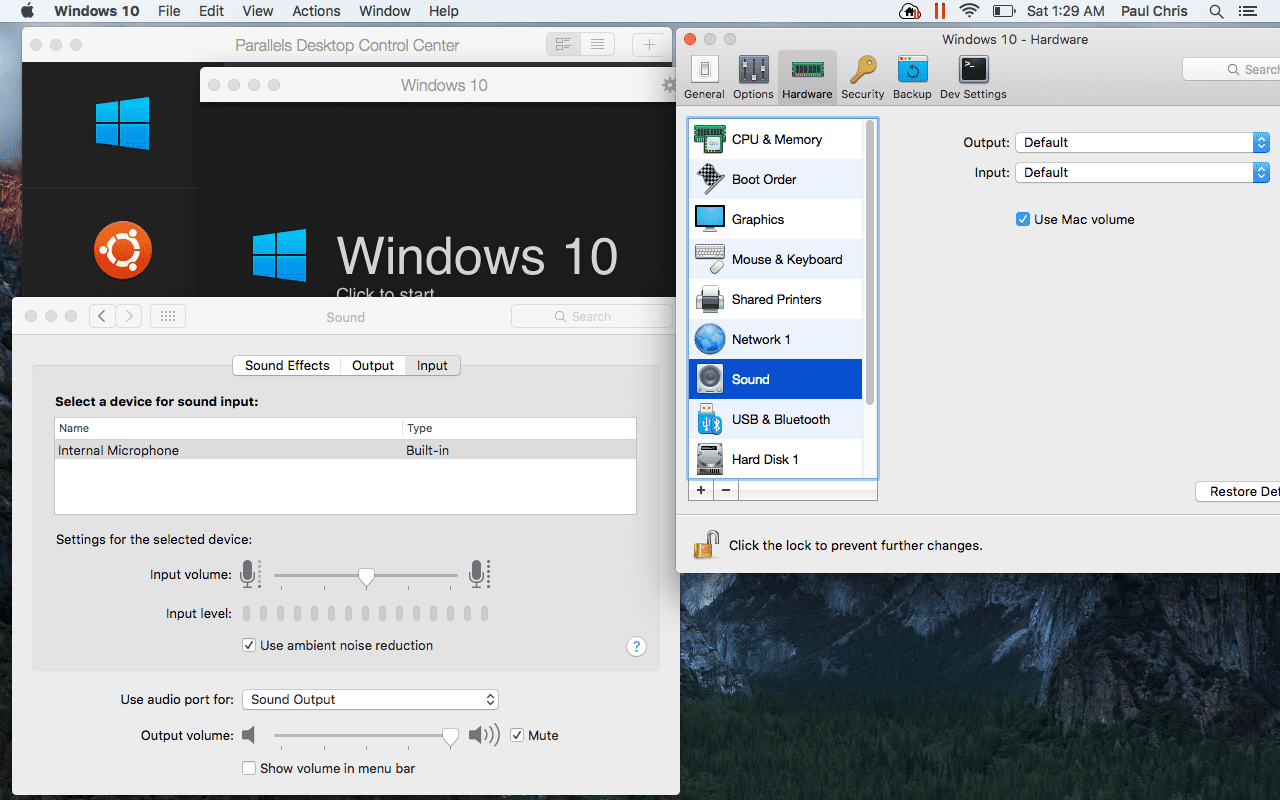
Task: Select Internal Microphone input device
Action: (x=346, y=450)
